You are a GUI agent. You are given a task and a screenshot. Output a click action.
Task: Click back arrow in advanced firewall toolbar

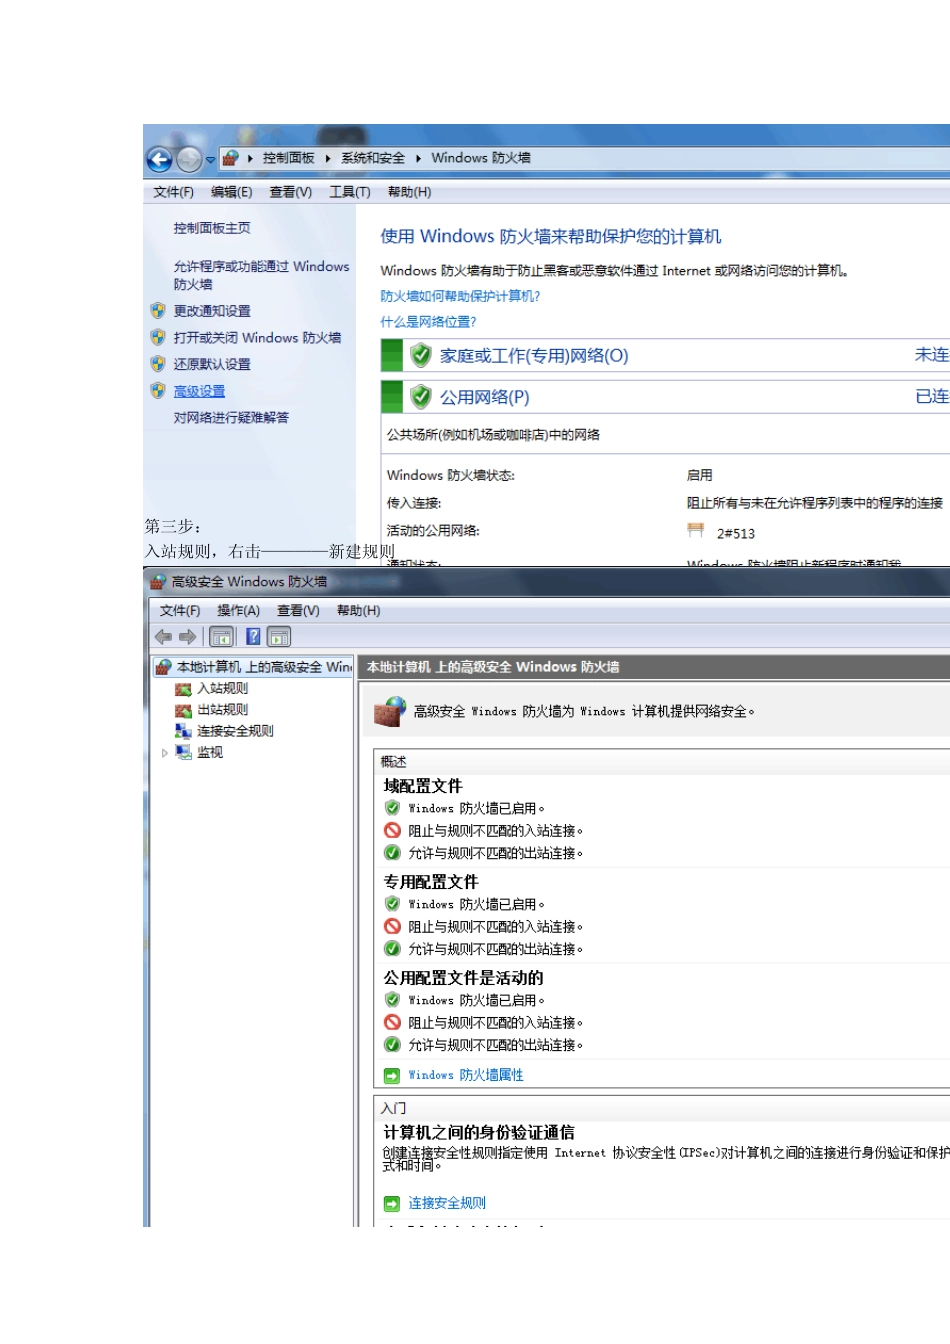point(164,637)
